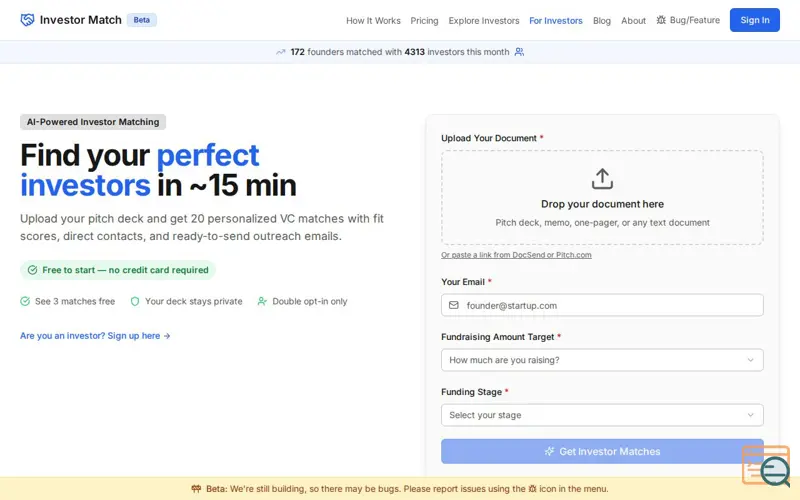Click the 'Upload Your Document' label
Viewport: 800px width, 500px height.
point(488,138)
